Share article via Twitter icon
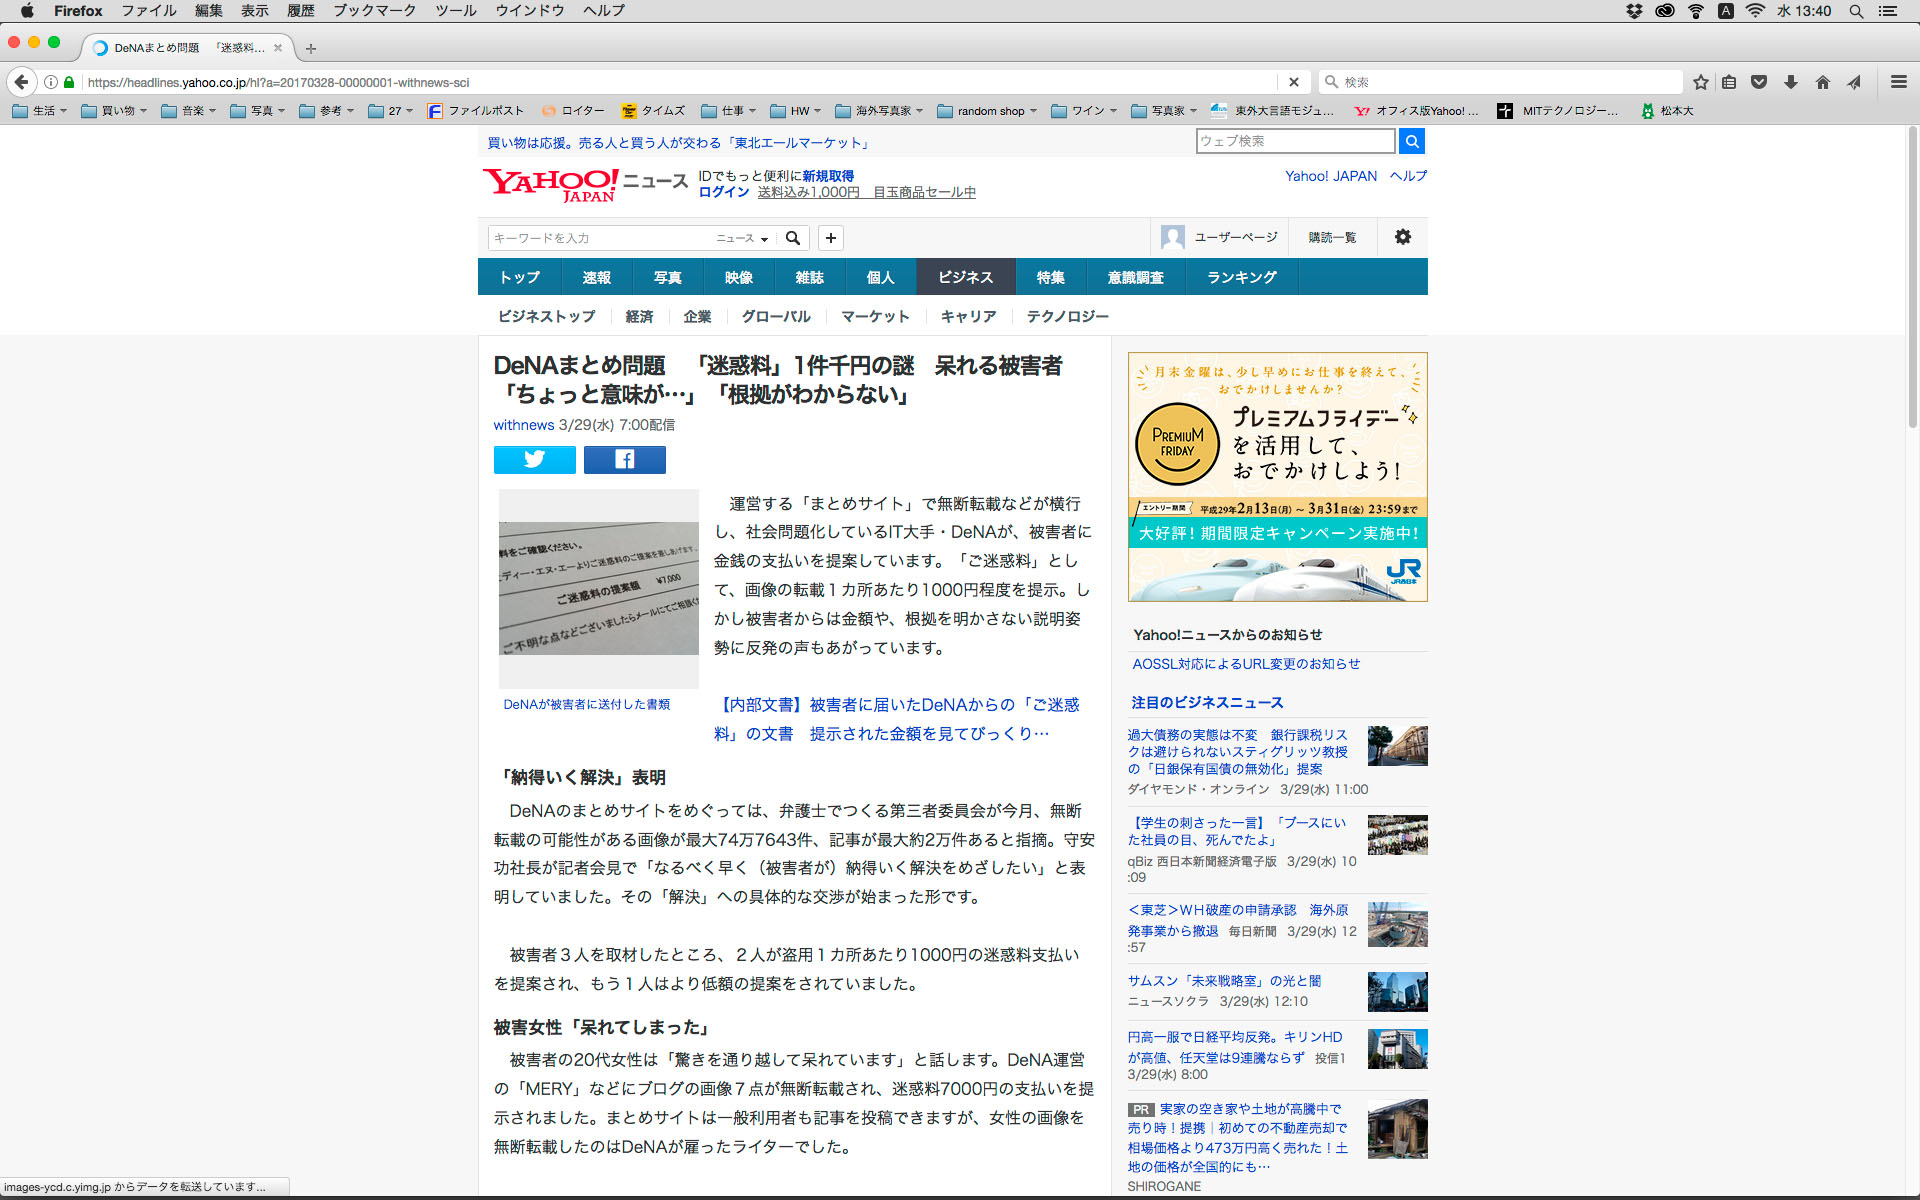 tap(534, 459)
